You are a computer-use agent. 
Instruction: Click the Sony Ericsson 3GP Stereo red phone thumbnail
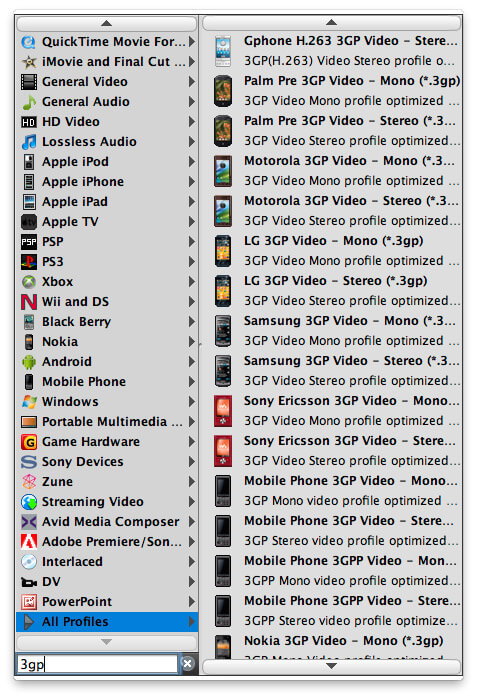223,451
